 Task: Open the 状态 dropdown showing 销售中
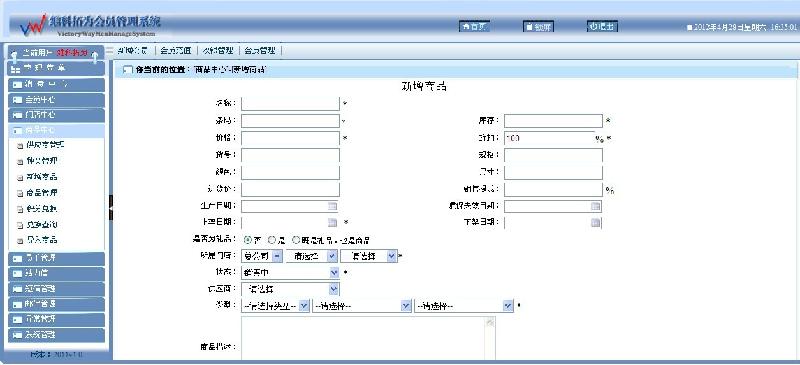point(290,273)
